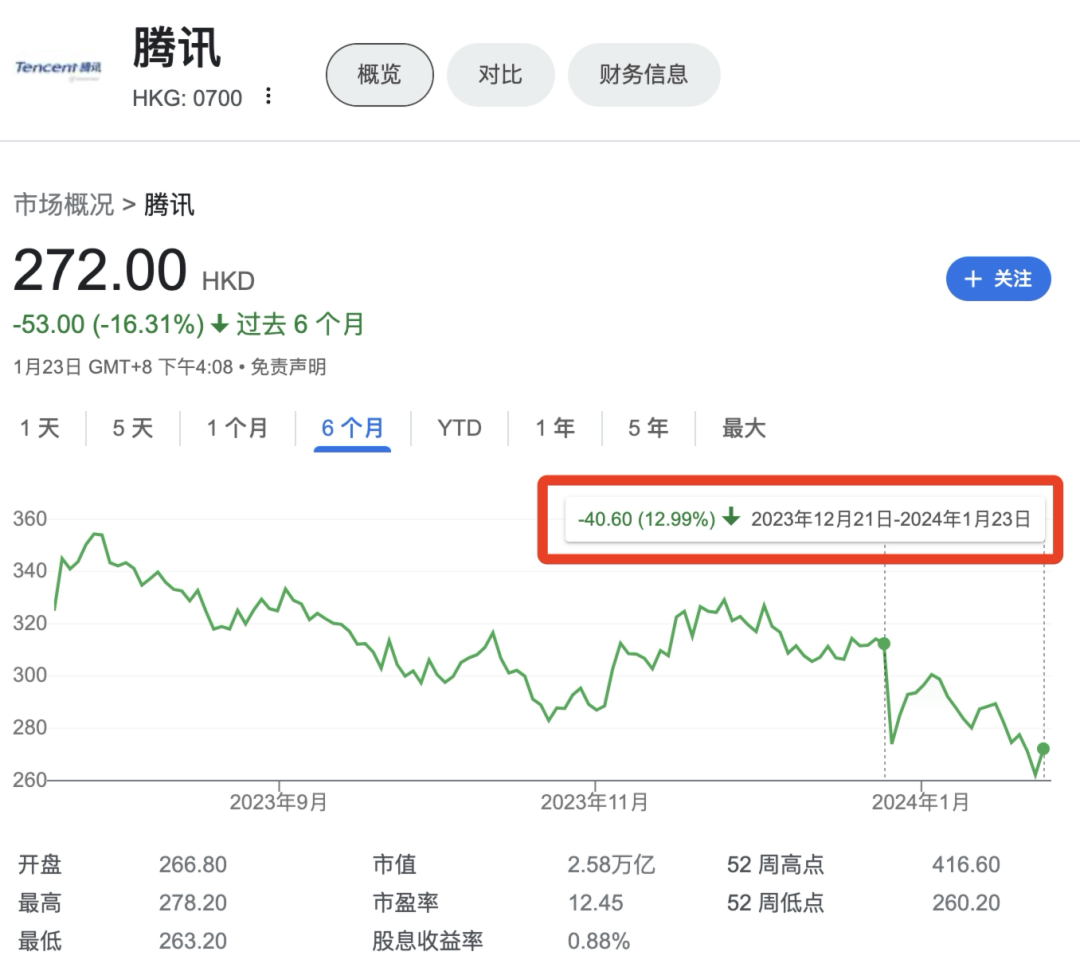Click the -53.00 (-16.31%) change text

coord(109,324)
